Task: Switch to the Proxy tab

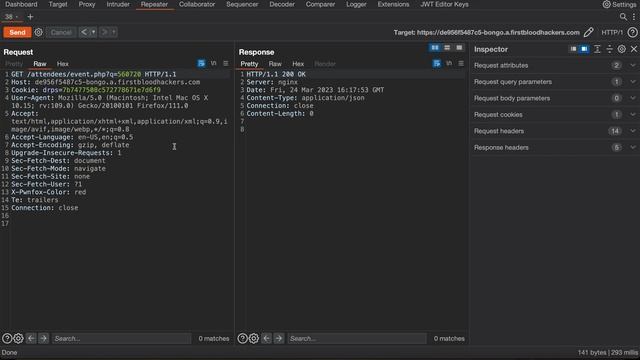Action: point(87,4)
